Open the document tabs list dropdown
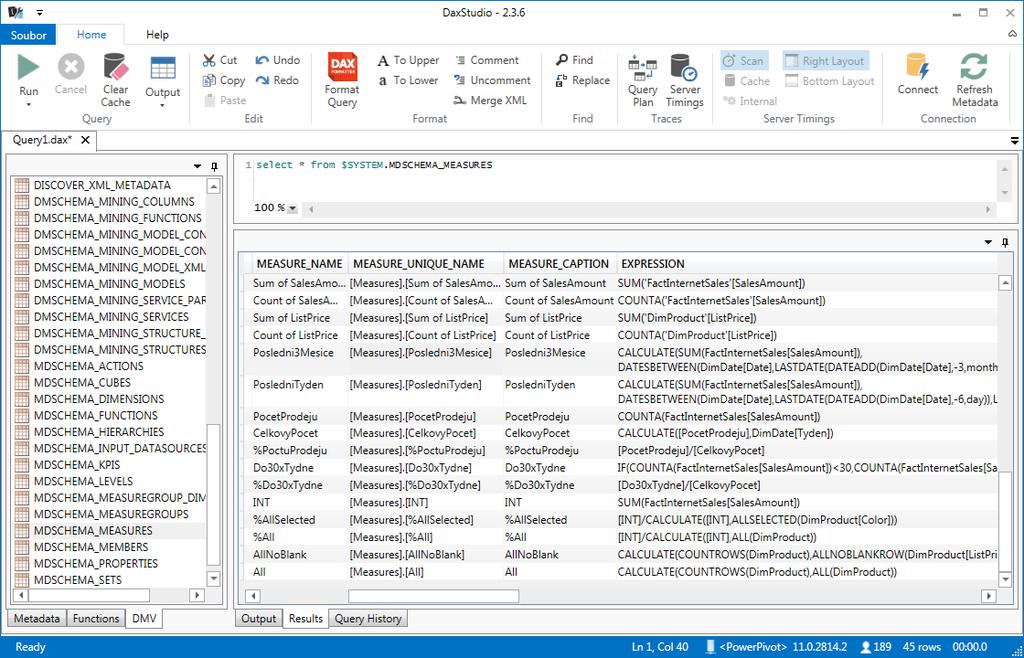Screen dimensions: 1024x658 [1014, 140]
